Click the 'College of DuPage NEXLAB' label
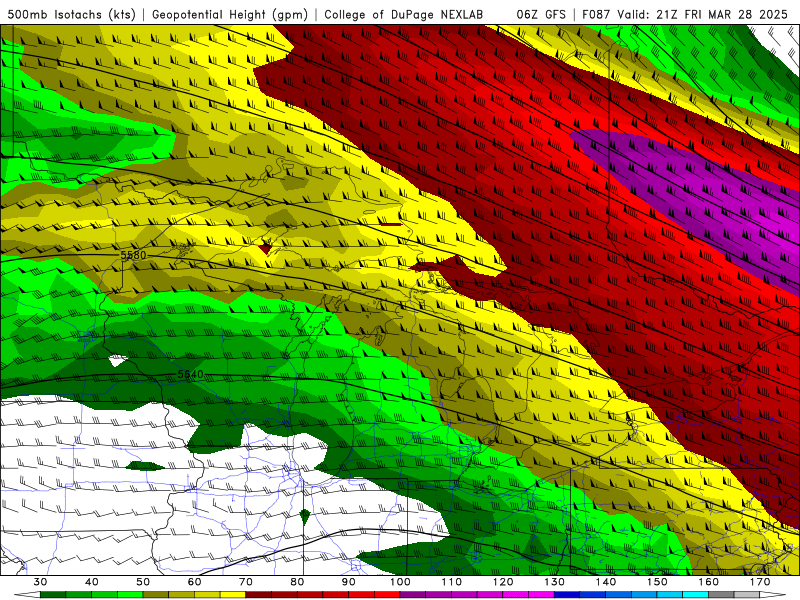Viewport: 800px width, 600px height. (404, 14)
